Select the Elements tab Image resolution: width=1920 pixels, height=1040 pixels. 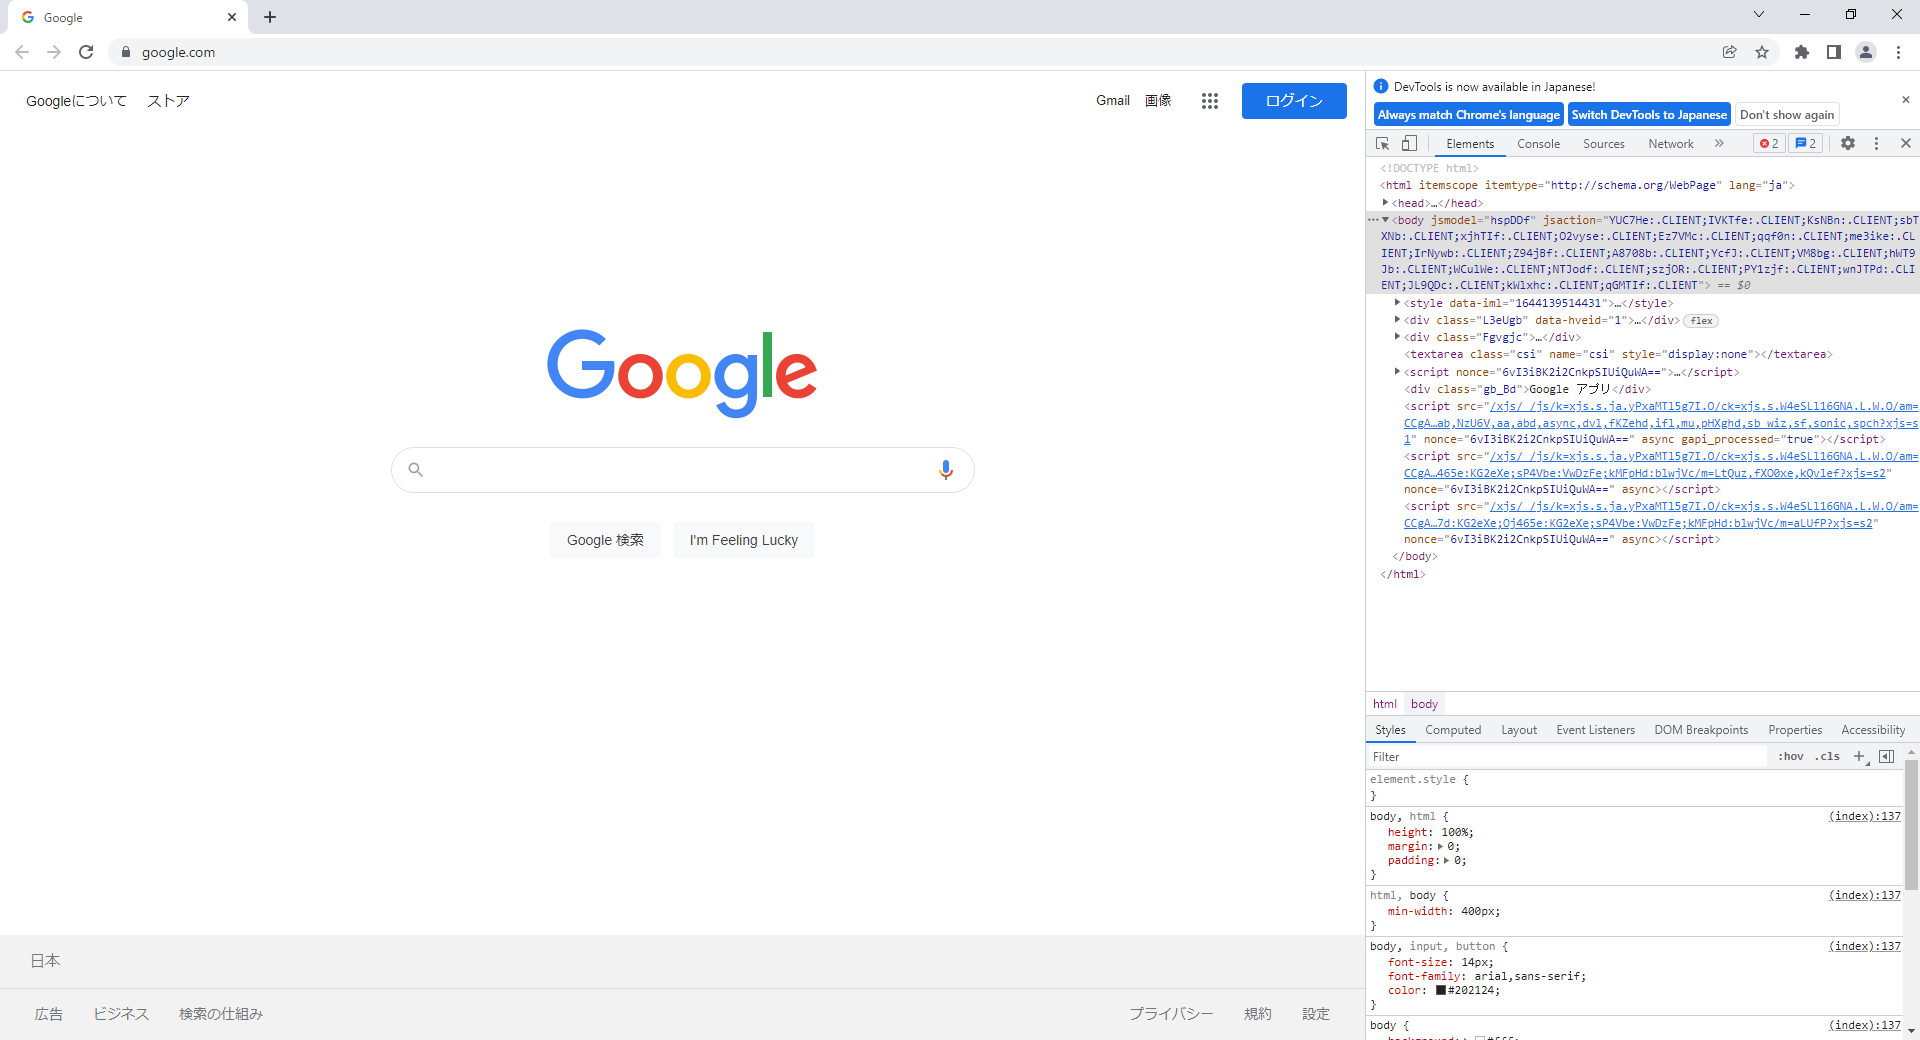tap(1470, 144)
